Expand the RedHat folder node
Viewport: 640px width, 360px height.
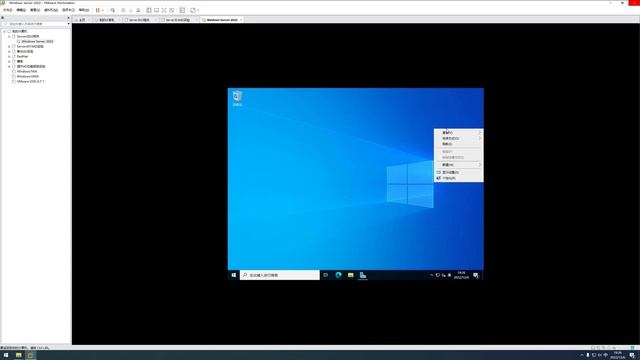pyautogui.click(x=9, y=56)
